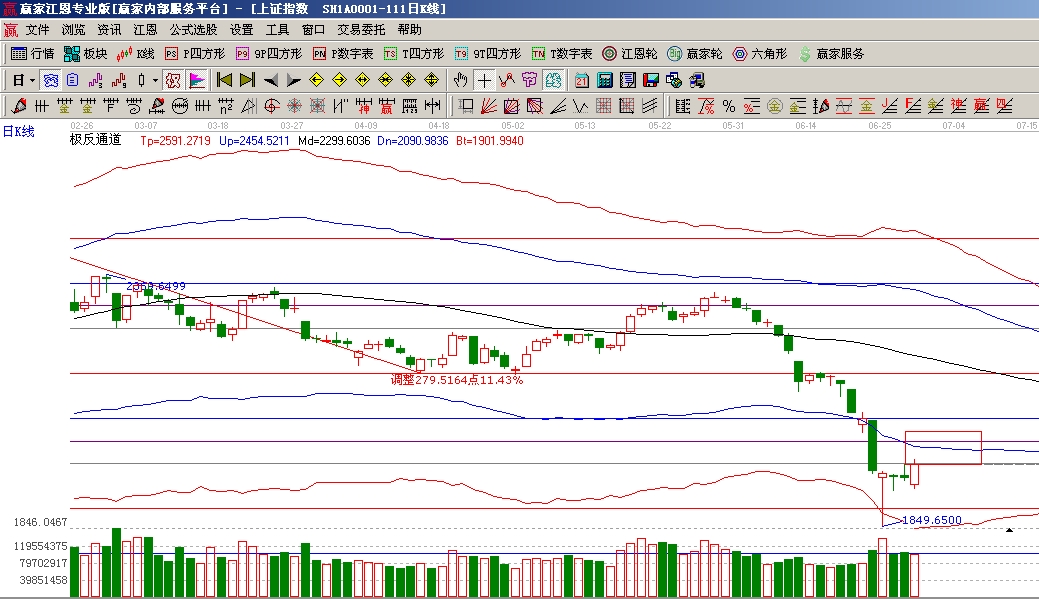Click the 1849.6500 low price marker
This screenshot has width=1039, height=599.
[x=931, y=520]
